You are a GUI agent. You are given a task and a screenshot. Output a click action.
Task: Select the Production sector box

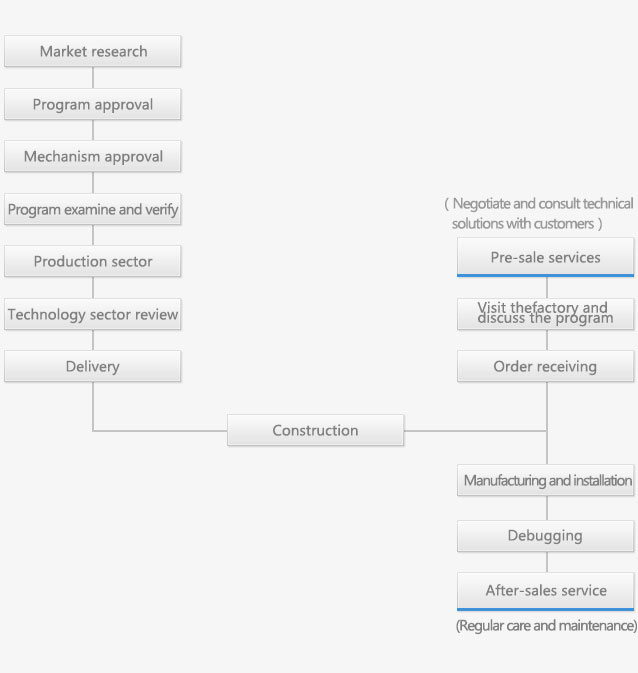(x=93, y=261)
